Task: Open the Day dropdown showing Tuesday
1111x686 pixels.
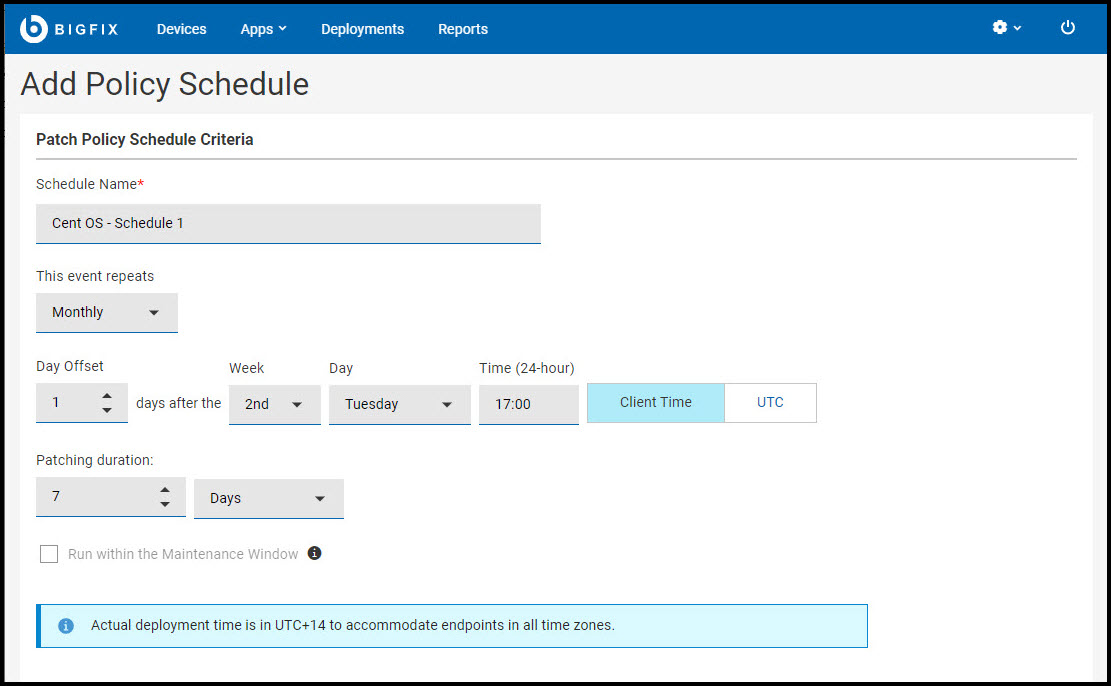Action: click(399, 404)
